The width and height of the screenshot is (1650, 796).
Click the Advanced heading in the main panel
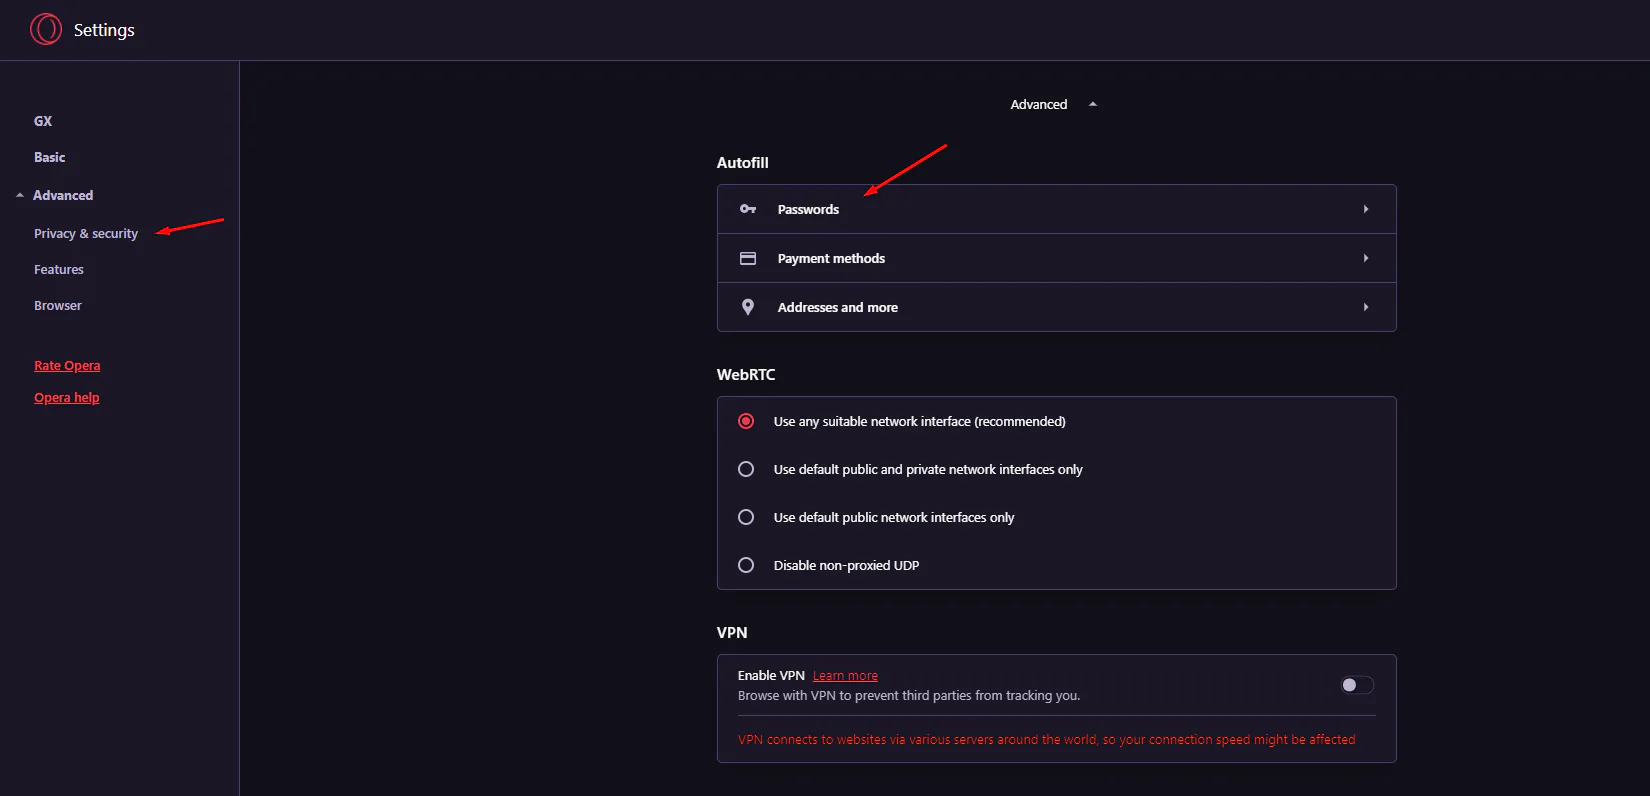point(1039,104)
